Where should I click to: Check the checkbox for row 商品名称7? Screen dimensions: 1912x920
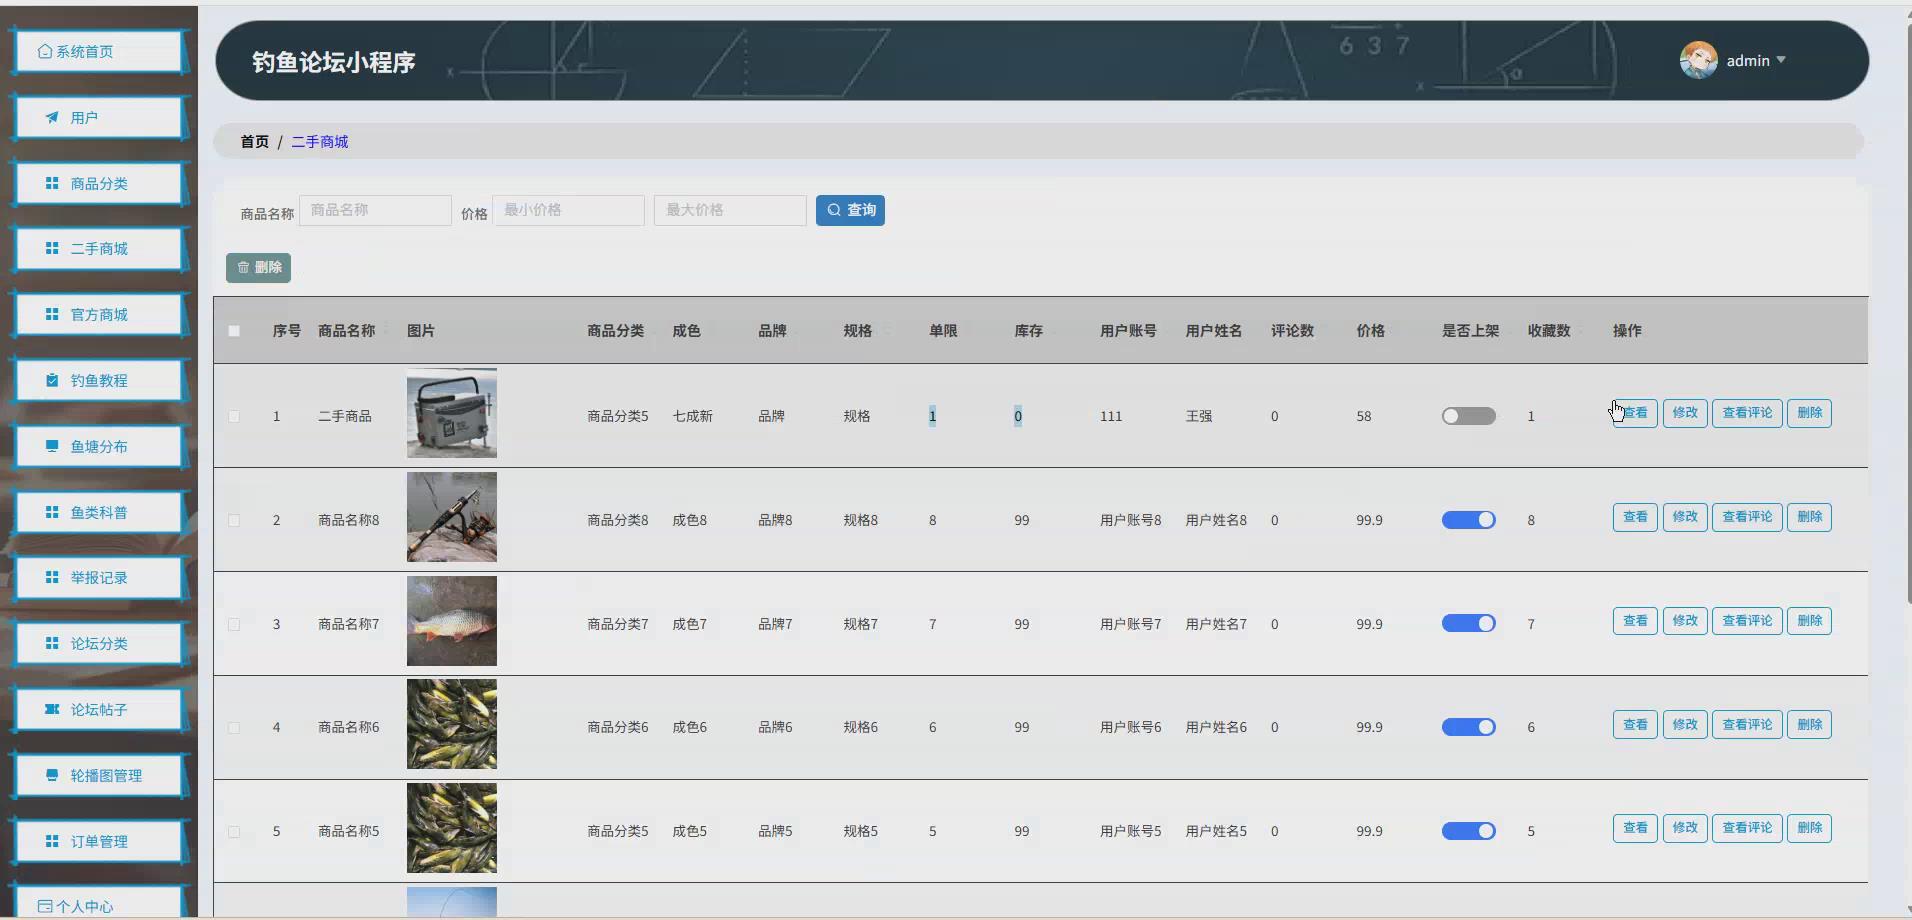(234, 624)
